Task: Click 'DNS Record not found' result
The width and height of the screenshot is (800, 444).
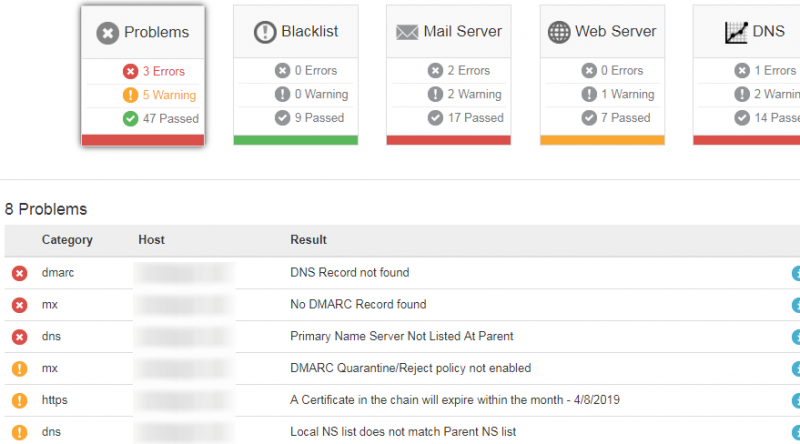Action: point(349,273)
